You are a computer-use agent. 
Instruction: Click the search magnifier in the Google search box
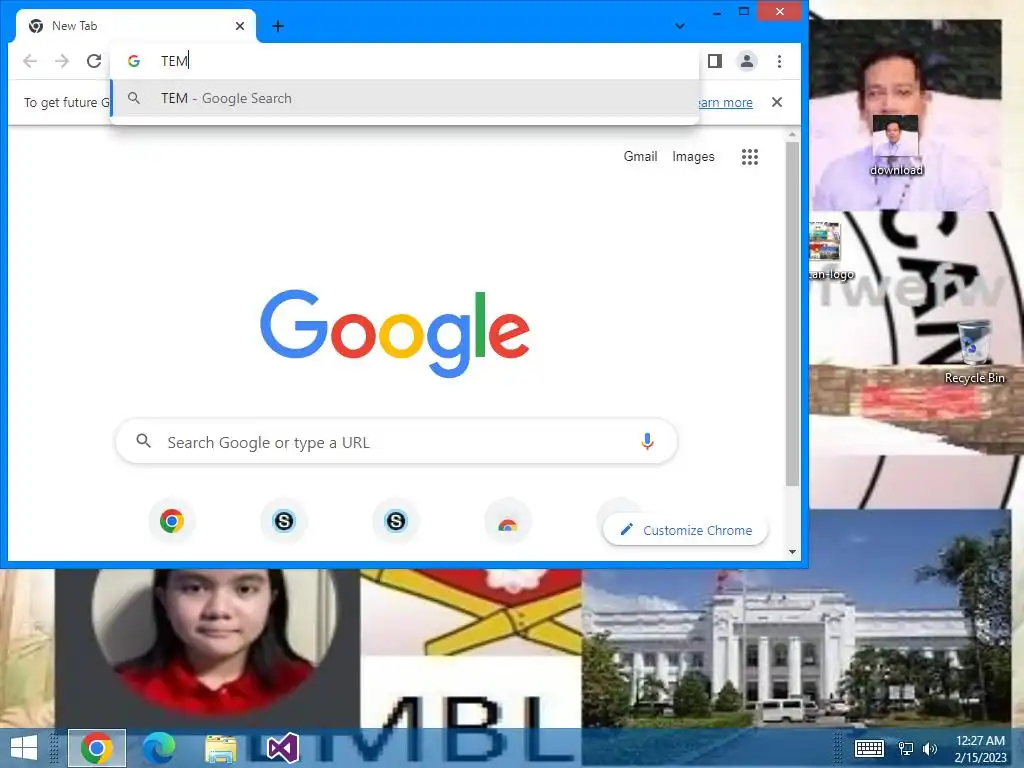coord(144,441)
